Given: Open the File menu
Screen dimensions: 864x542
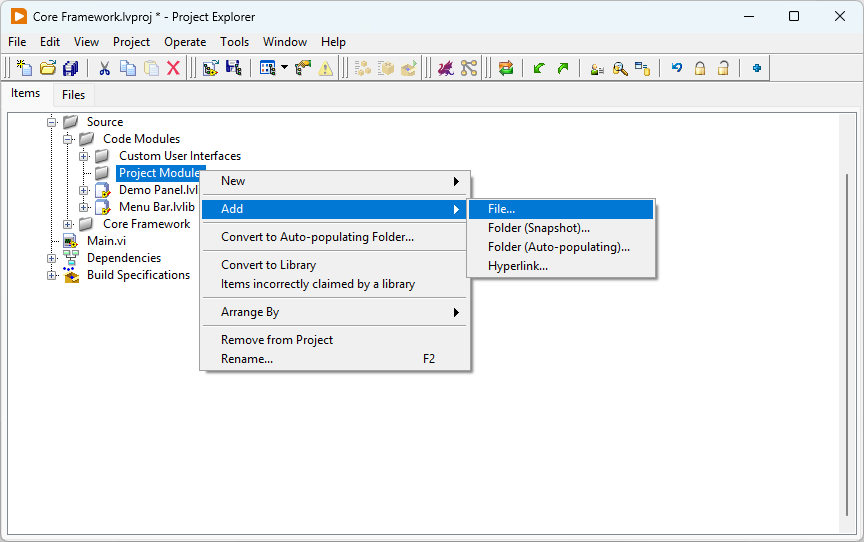Looking at the screenshot, I should coord(17,42).
